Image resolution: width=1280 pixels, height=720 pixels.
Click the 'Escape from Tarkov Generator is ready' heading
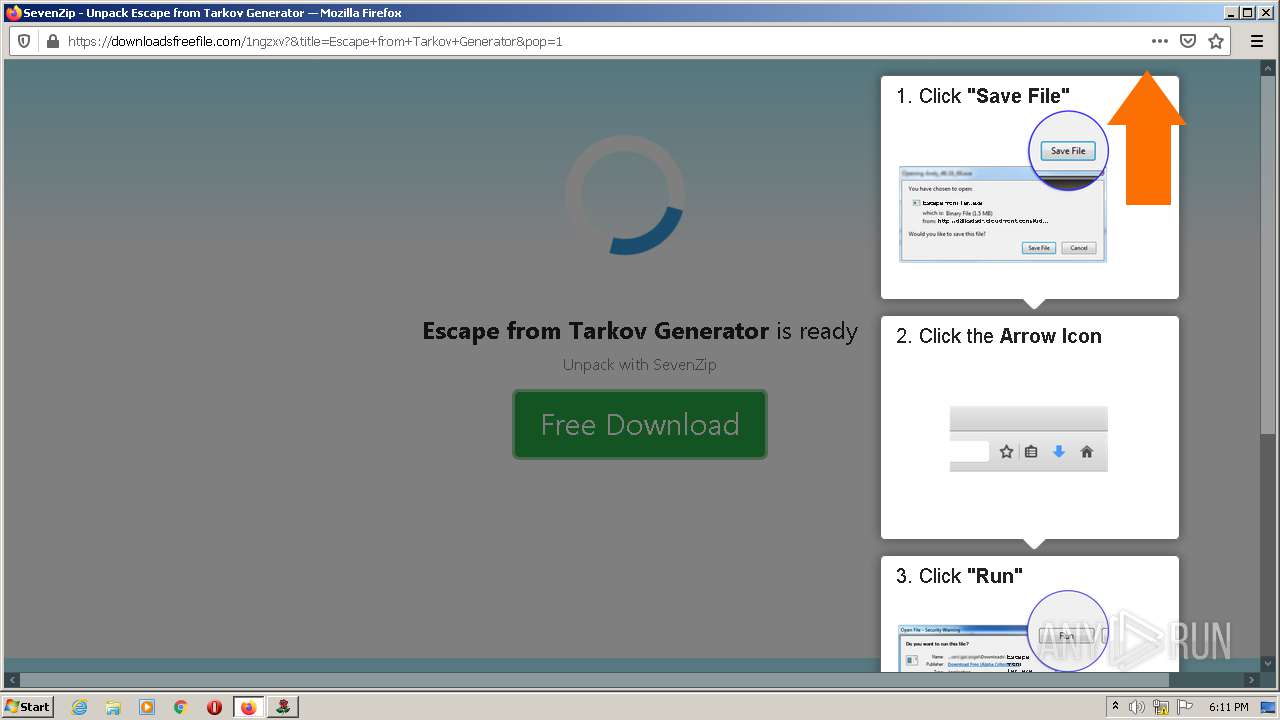coord(640,331)
